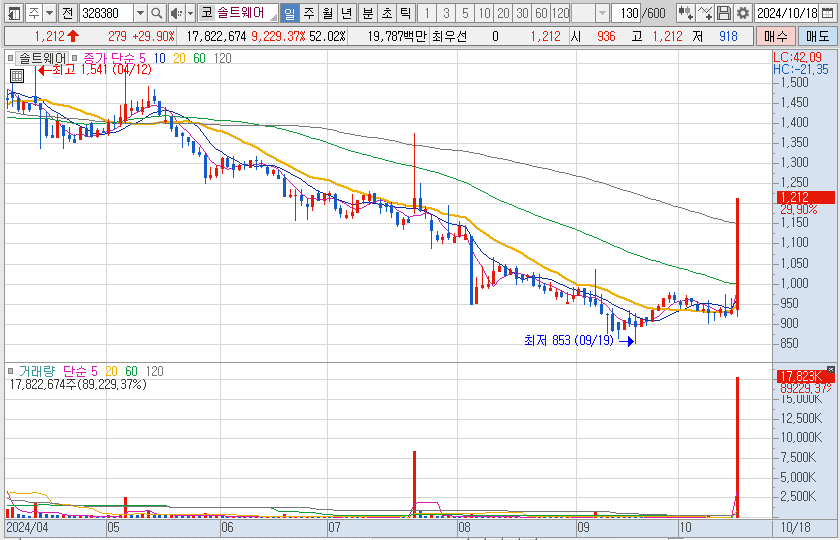The image size is (840, 540).
Task: Click the 코 KOSDAQ market badge
Action: [207, 13]
